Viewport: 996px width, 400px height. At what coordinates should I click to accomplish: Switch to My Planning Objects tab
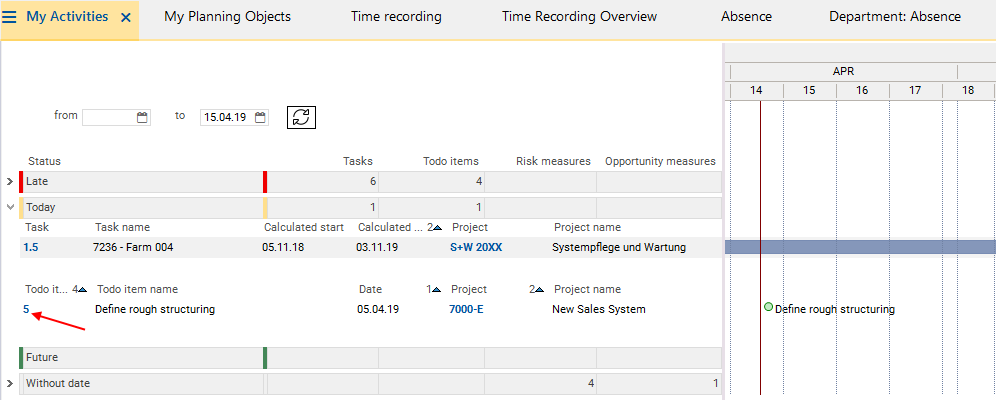[227, 17]
